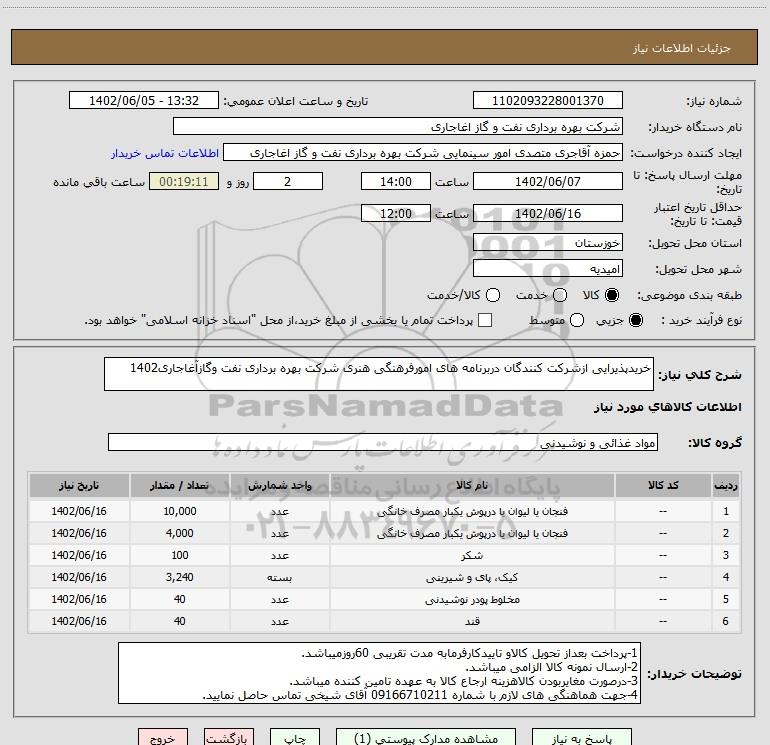Click the price validity date 1402/06/16 field
Viewport: 770px width, 745px height.
point(548,213)
